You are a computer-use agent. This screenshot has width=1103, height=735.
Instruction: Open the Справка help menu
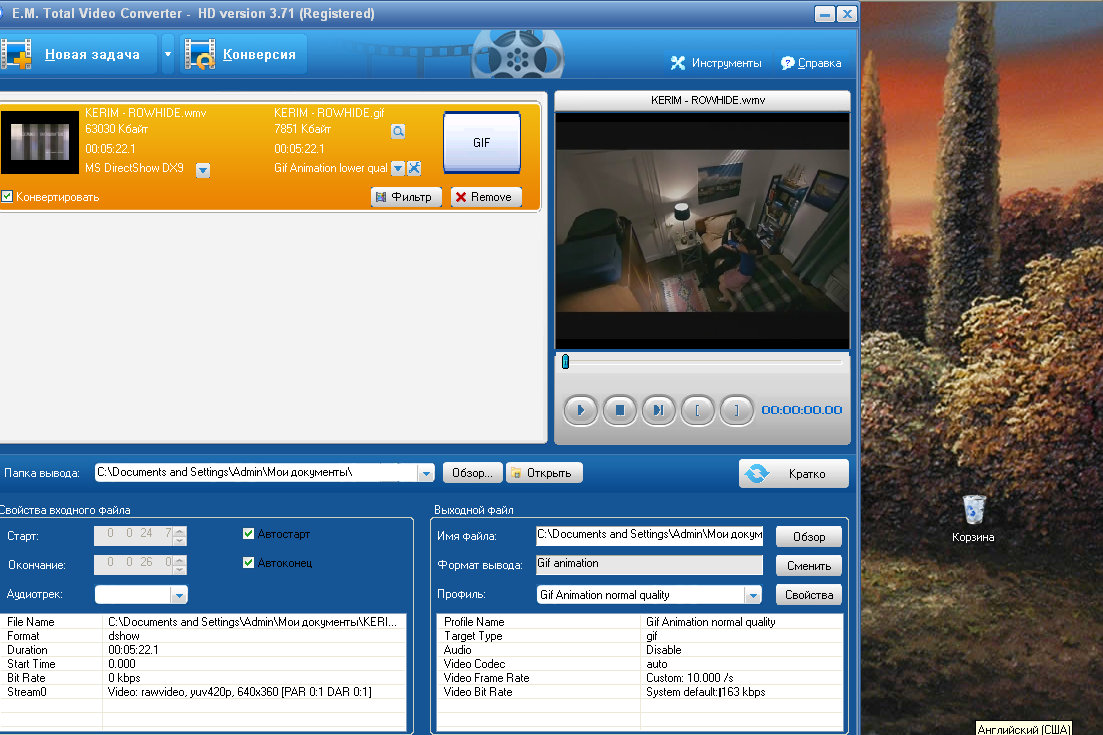coord(811,63)
